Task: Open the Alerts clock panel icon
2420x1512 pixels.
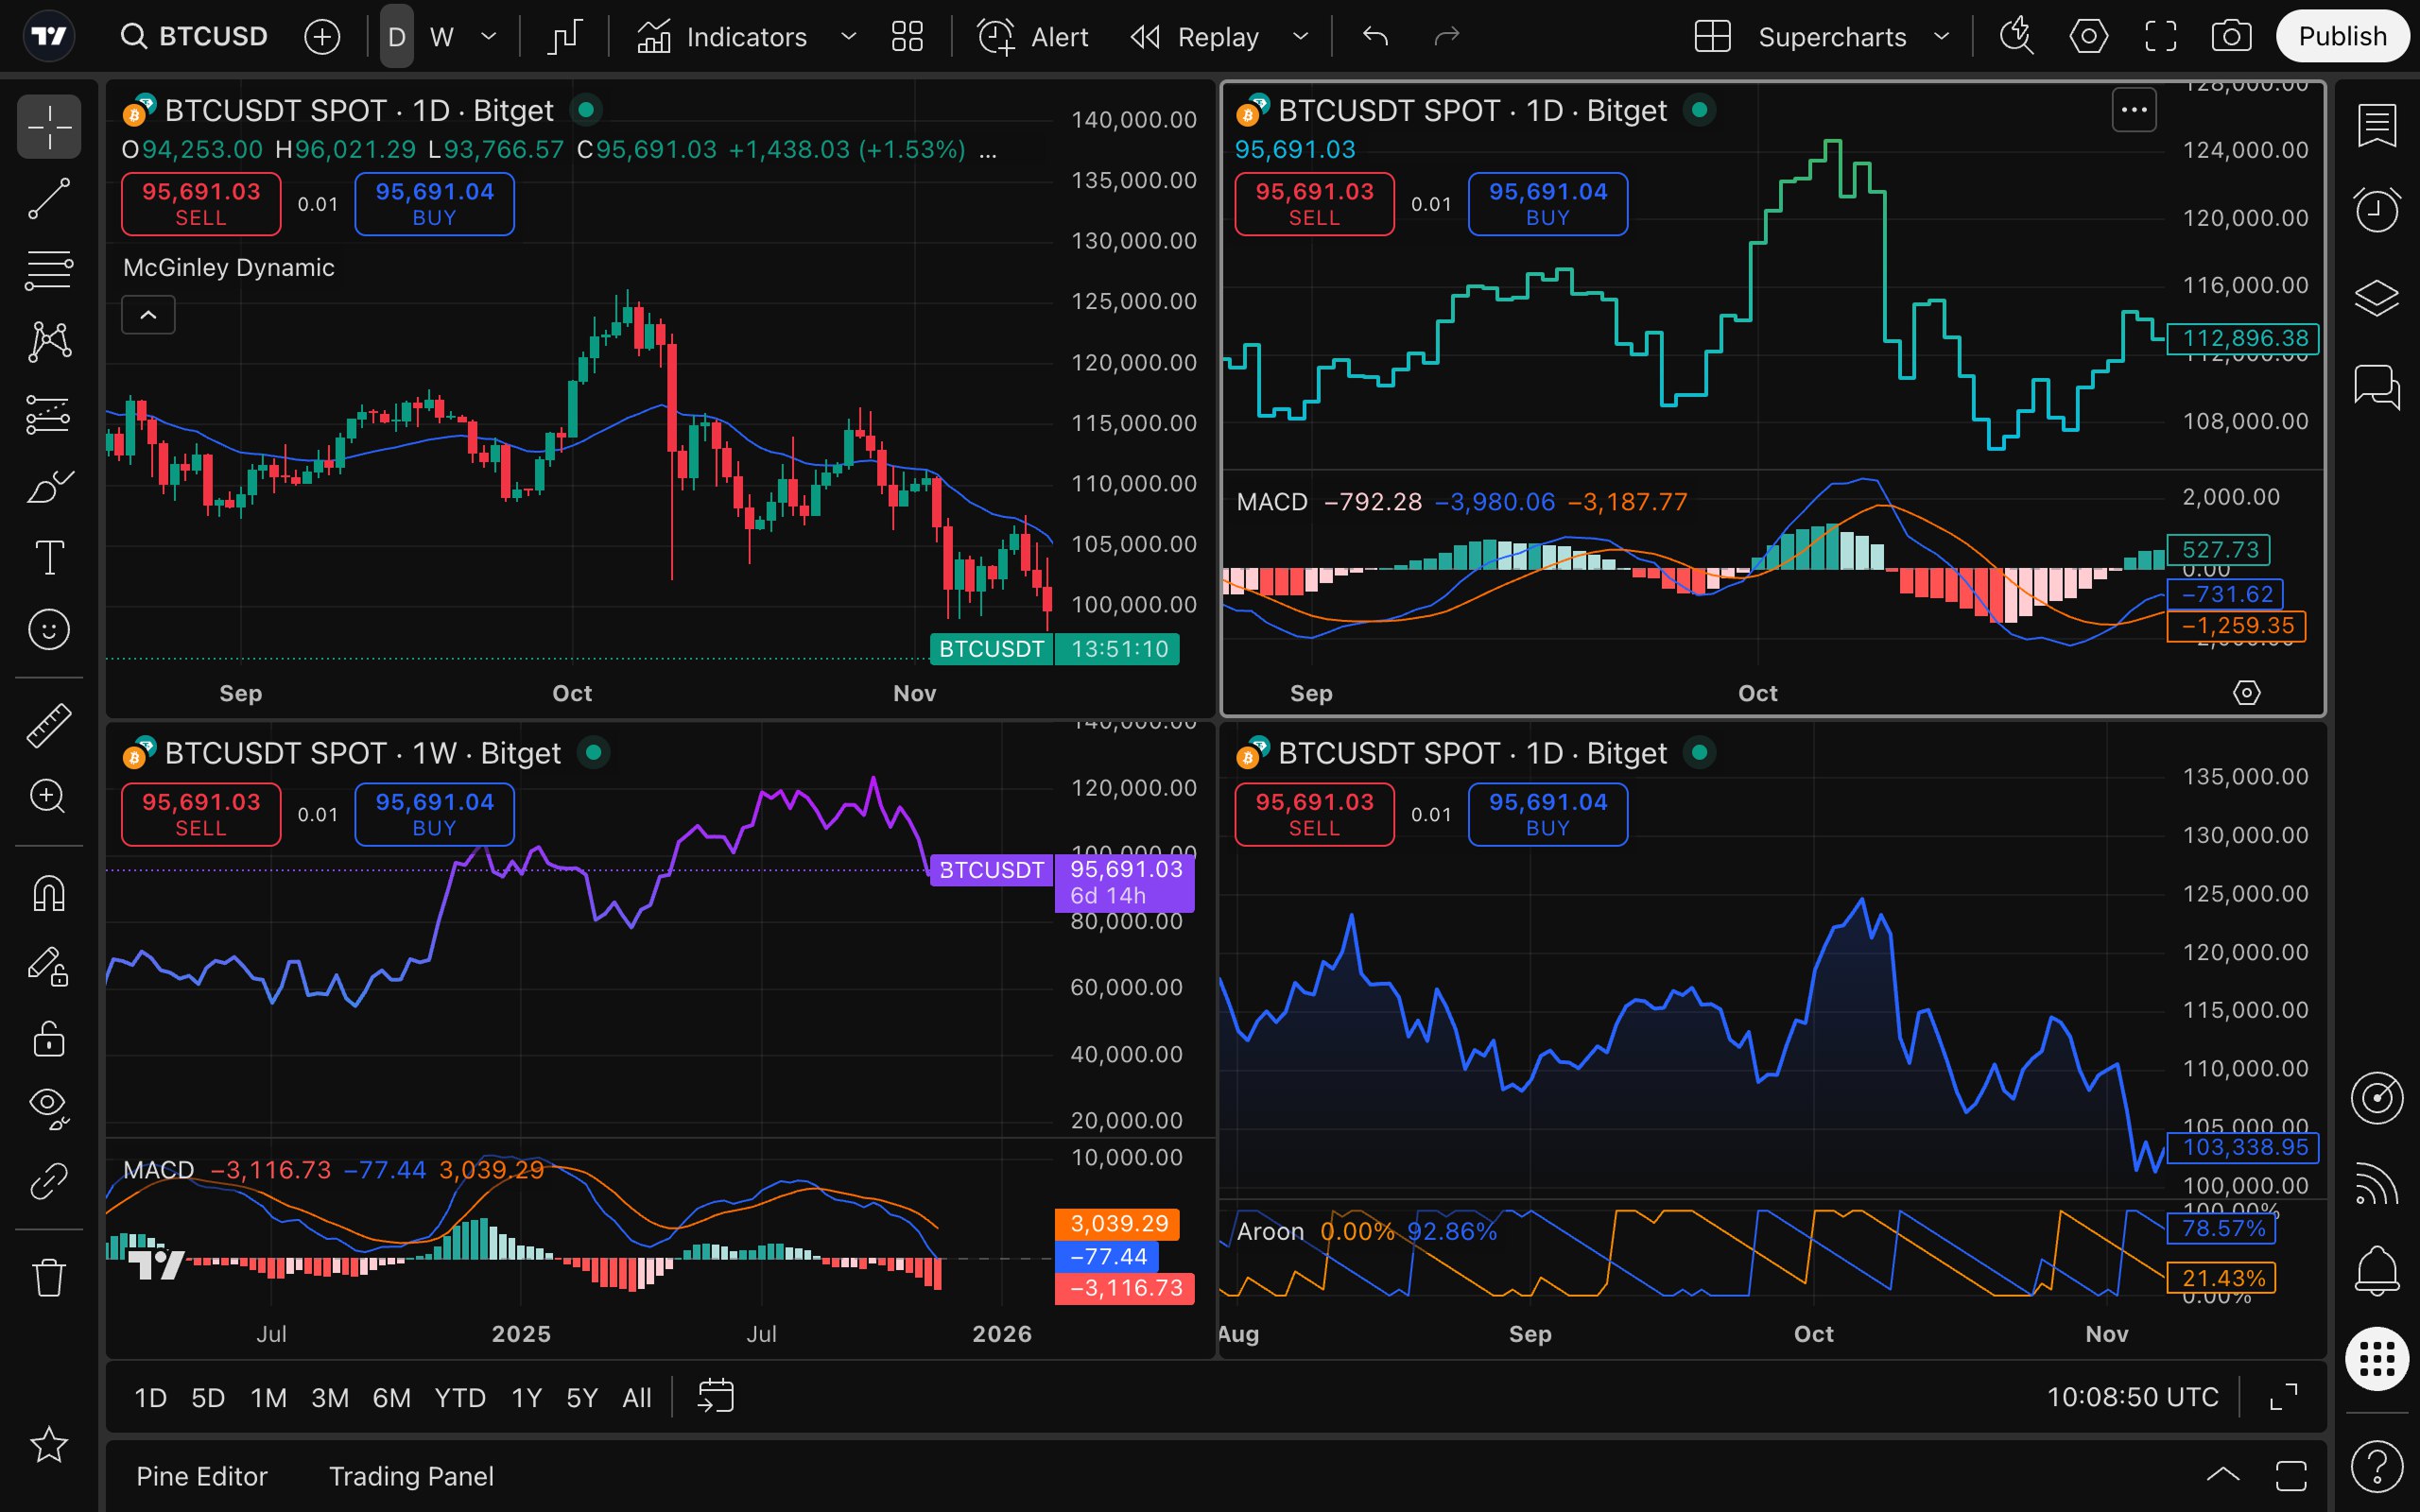Action: pyautogui.click(x=2376, y=210)
